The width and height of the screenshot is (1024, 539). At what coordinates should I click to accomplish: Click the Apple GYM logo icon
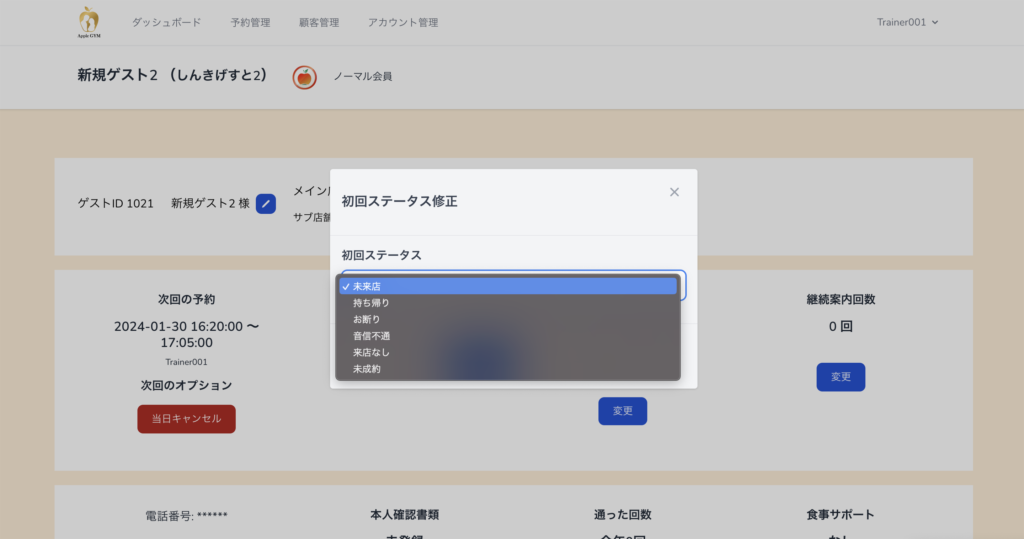tap(89, 21)
